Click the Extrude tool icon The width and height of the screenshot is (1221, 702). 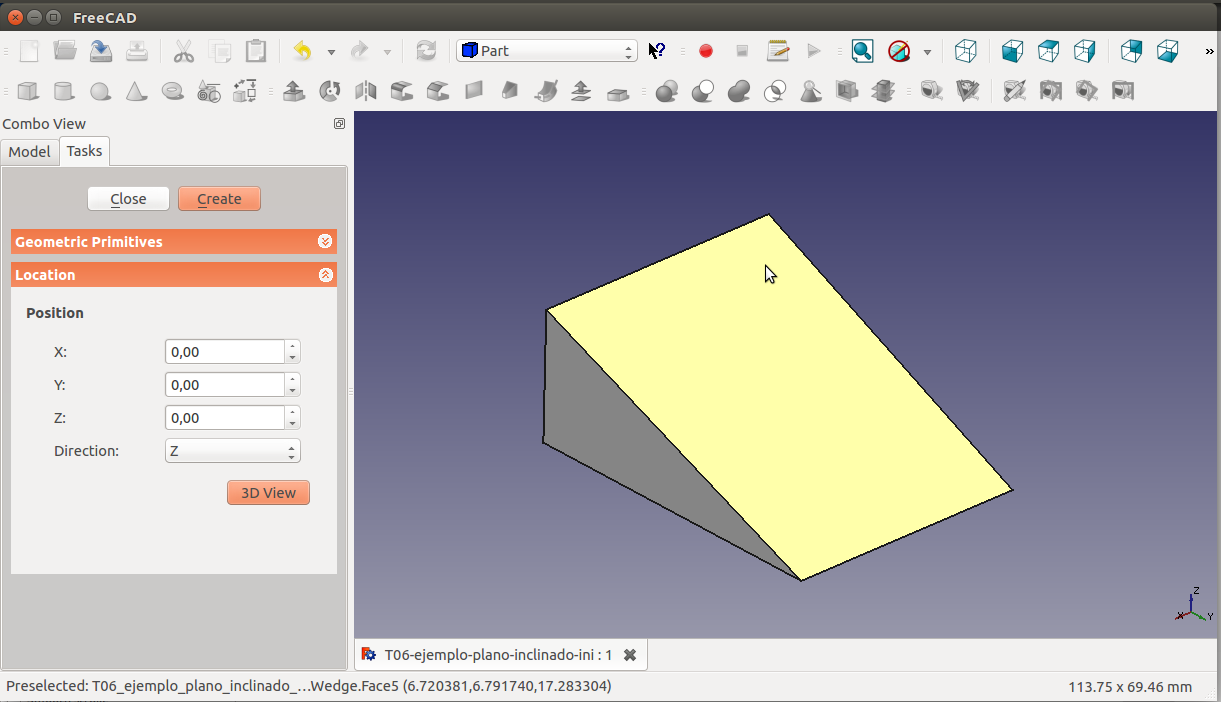[294, 91]
